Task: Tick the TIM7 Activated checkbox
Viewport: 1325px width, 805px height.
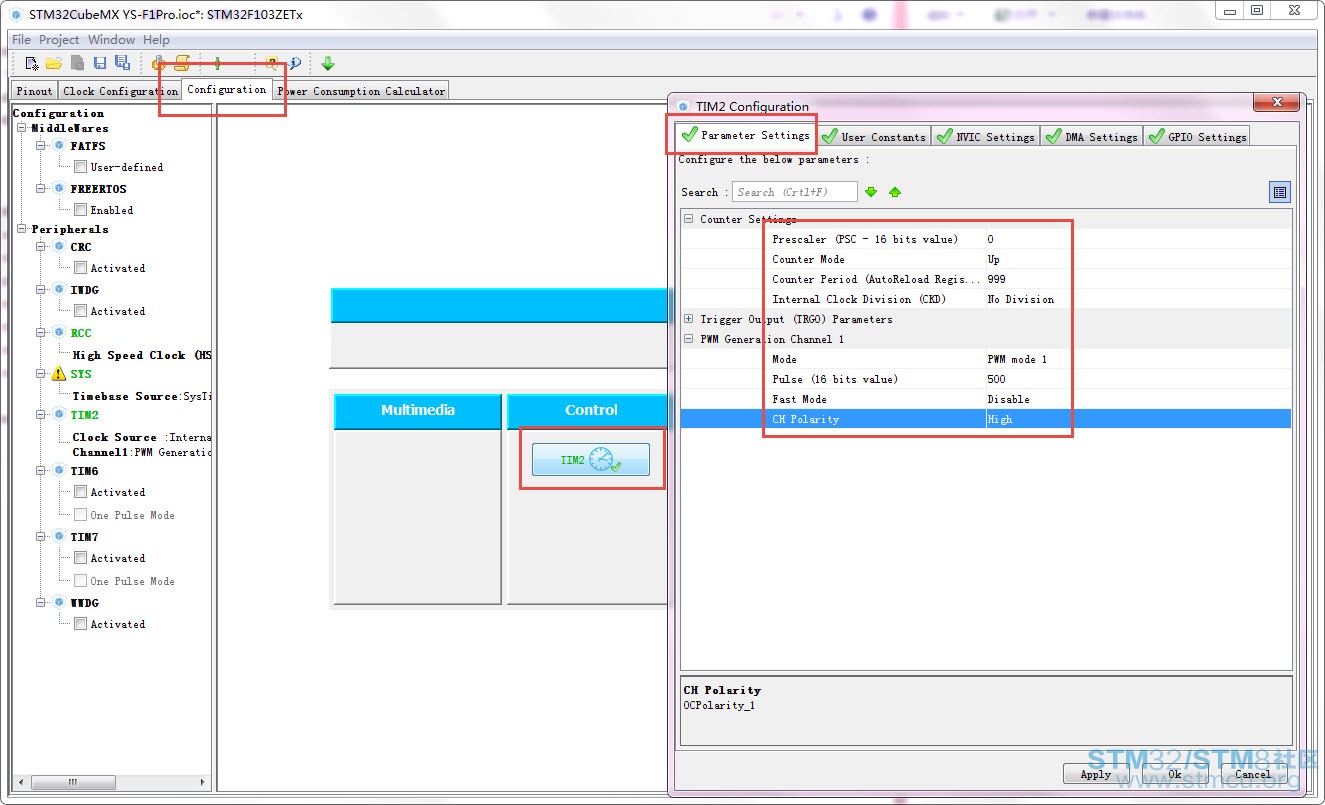Action: click(x=80, y=558)
